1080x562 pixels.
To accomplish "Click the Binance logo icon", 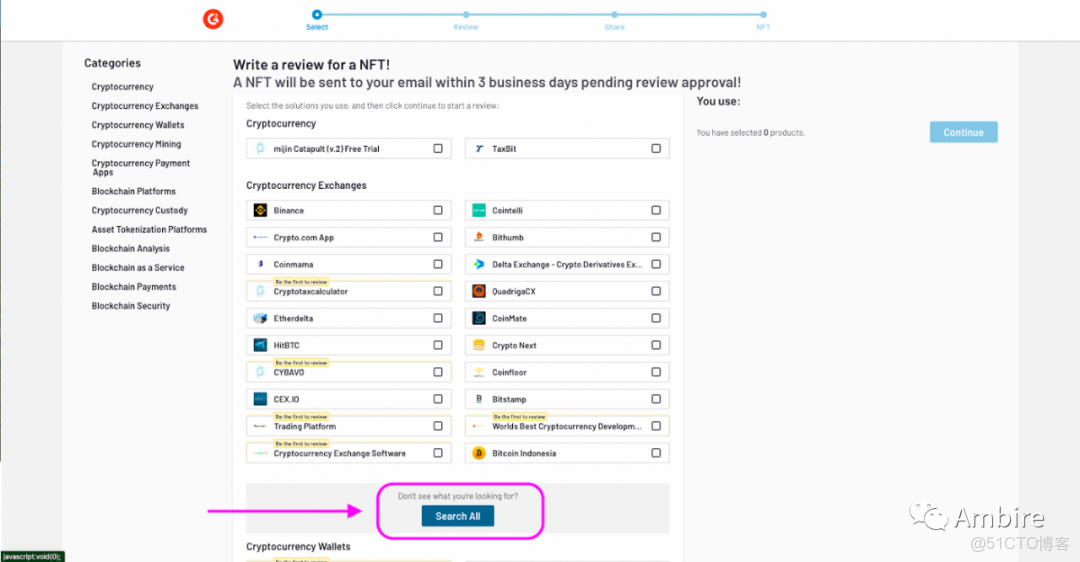I will 260,211.
